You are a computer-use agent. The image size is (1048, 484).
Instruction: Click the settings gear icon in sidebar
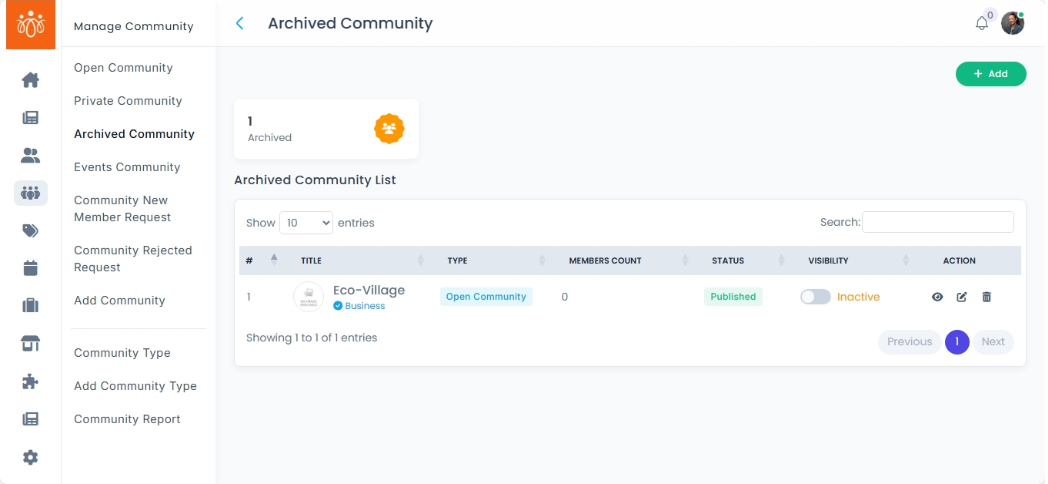click(30, 457)
